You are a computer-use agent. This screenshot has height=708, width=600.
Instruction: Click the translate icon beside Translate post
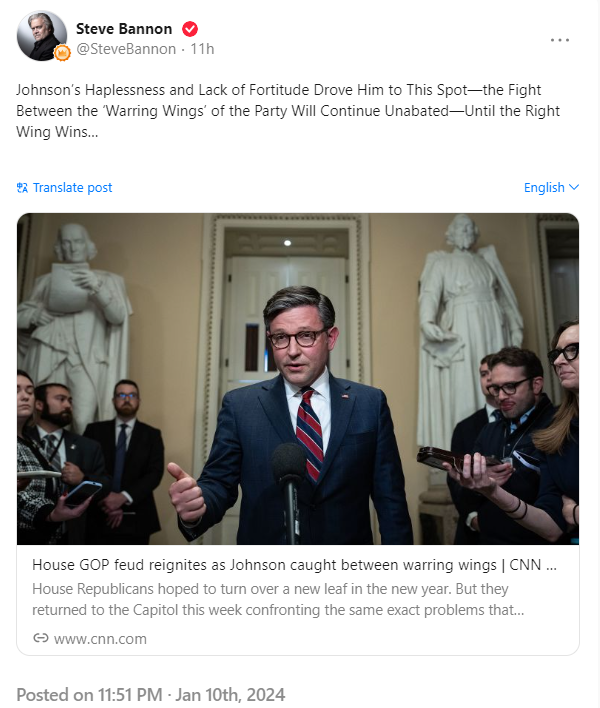click(x=22, y=187)
